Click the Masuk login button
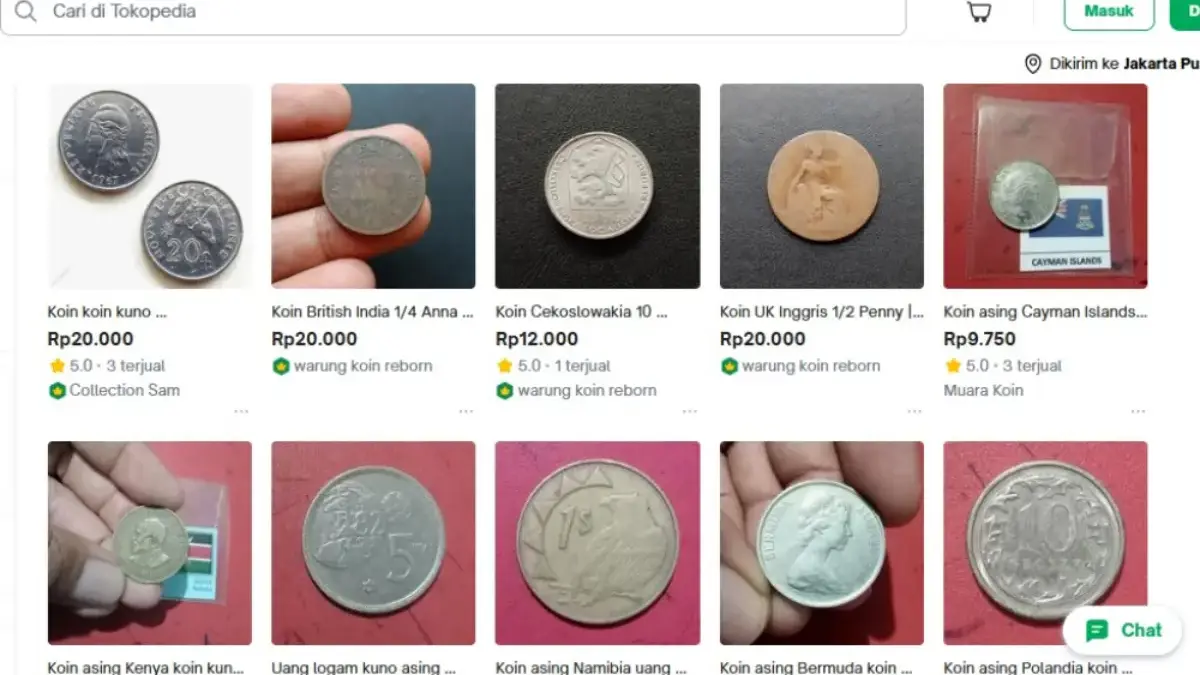This screenshot has height=675, width=1200. [1108, 12]
